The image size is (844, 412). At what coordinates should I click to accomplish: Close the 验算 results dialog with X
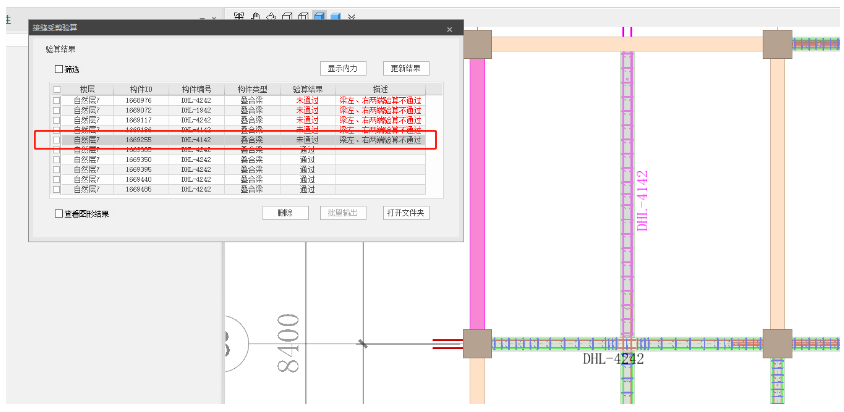449,30
